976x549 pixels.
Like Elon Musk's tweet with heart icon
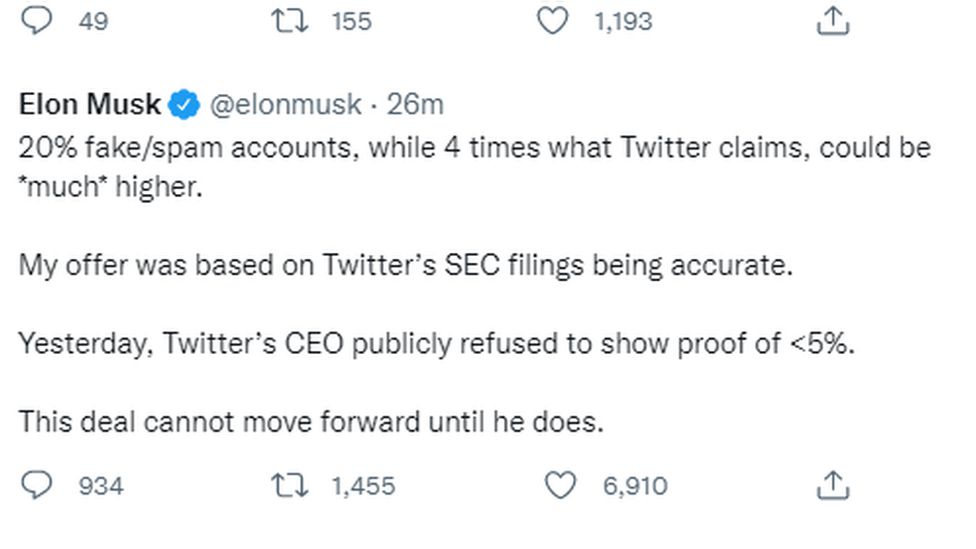coord(560,485)
